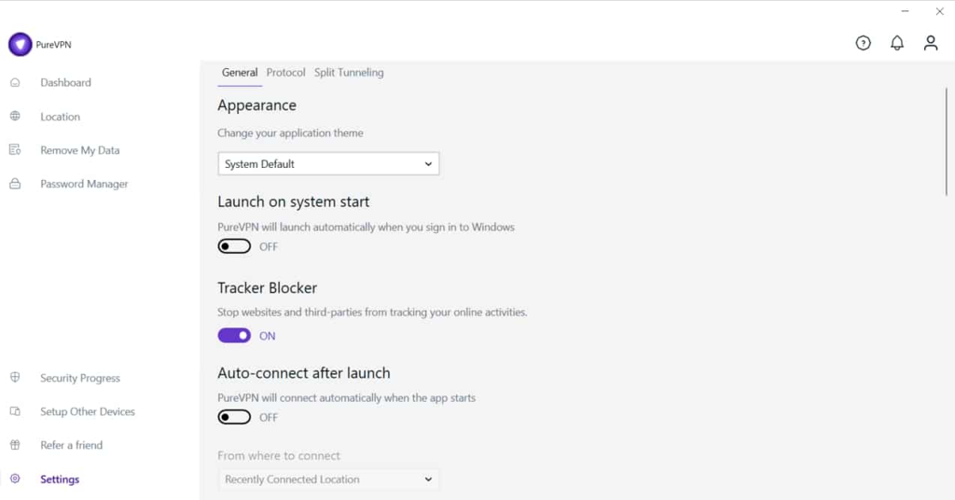This screenshot has width=955, height=500.
Task: Click the Refer a friend gift icon
Action: coord(15,445)
